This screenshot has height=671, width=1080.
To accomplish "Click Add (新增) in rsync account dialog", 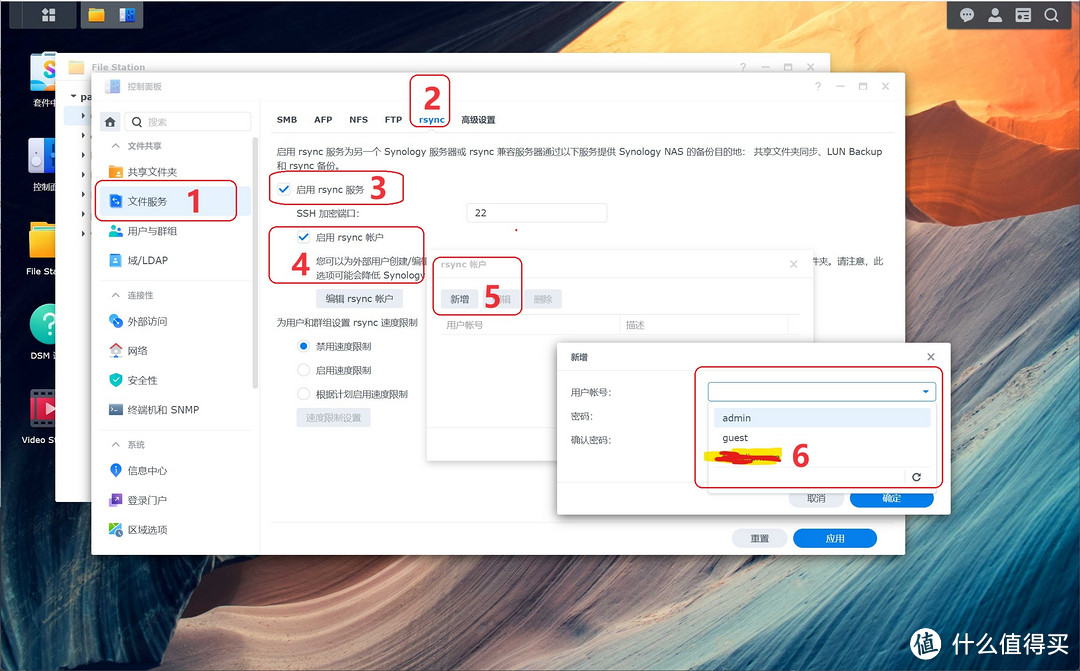I will coord(459,299).
